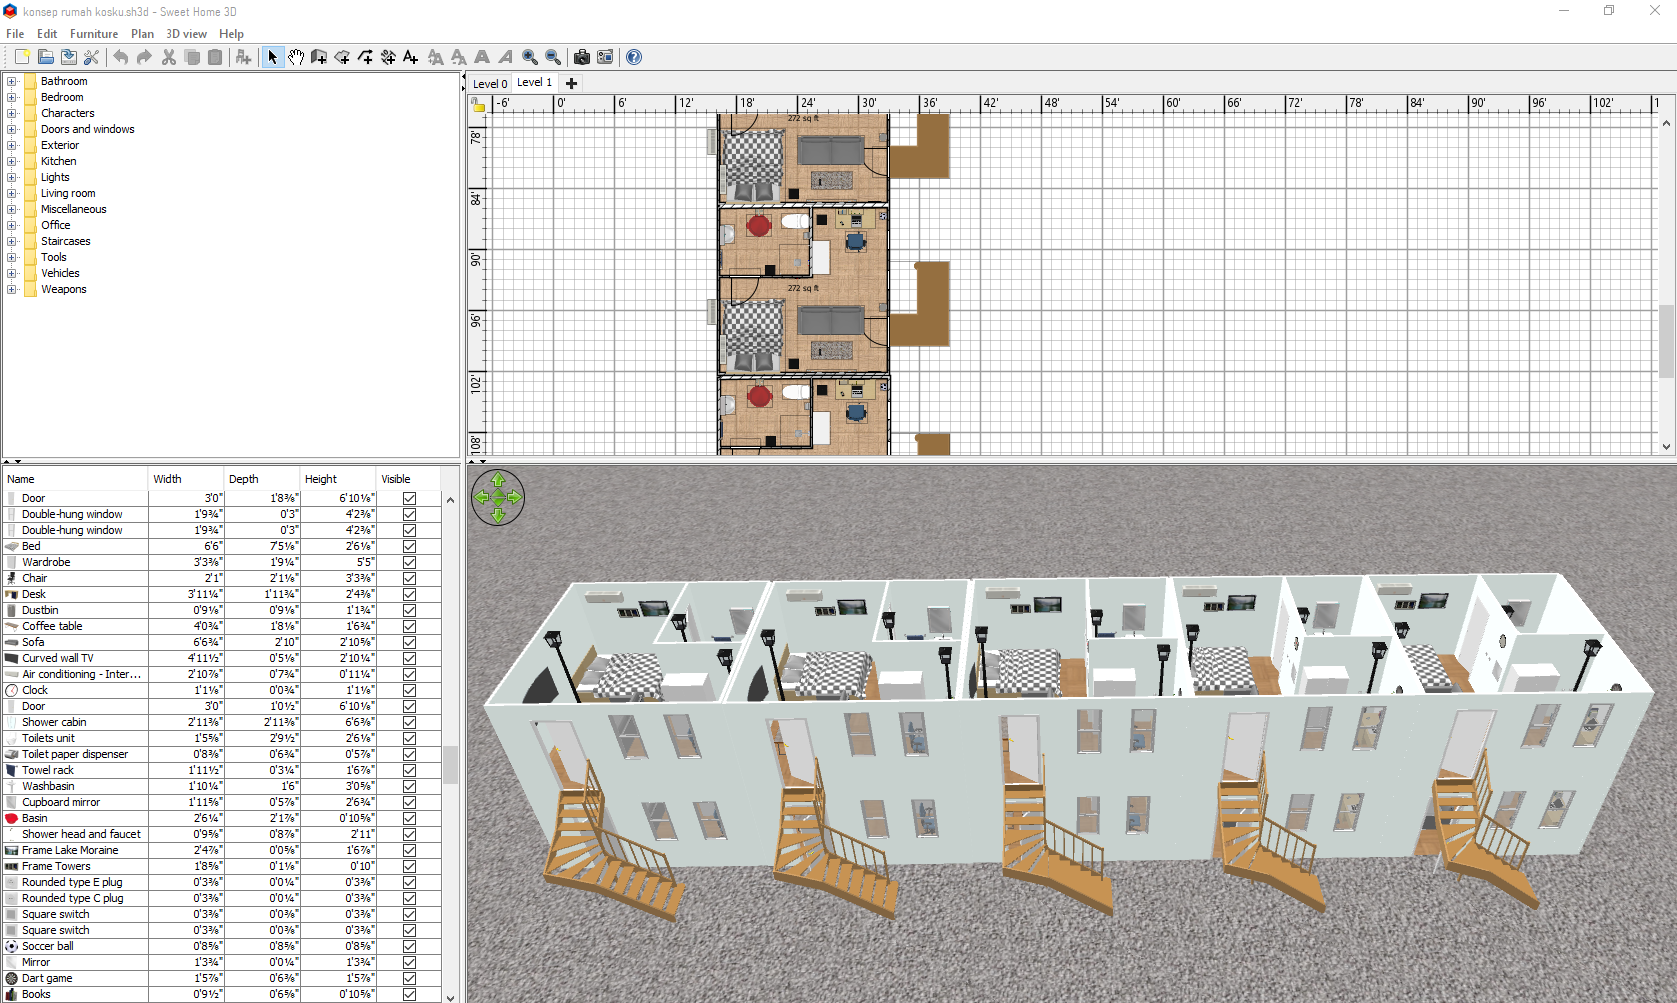Expand the Kitchen catalog folder
Screen dimensions: 1677x1003
point(12,161)
